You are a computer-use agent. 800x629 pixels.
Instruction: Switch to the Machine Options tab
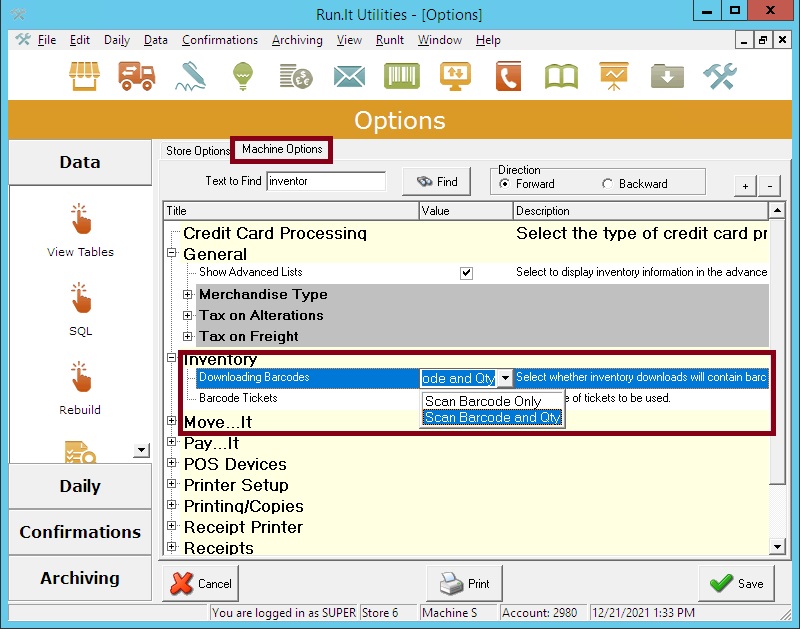[282, 149]
